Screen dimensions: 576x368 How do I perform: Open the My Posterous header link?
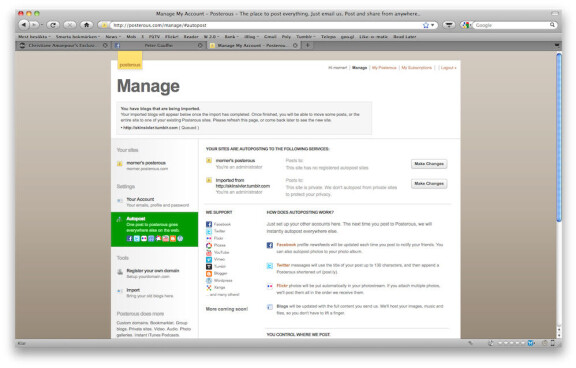point(384,68)
